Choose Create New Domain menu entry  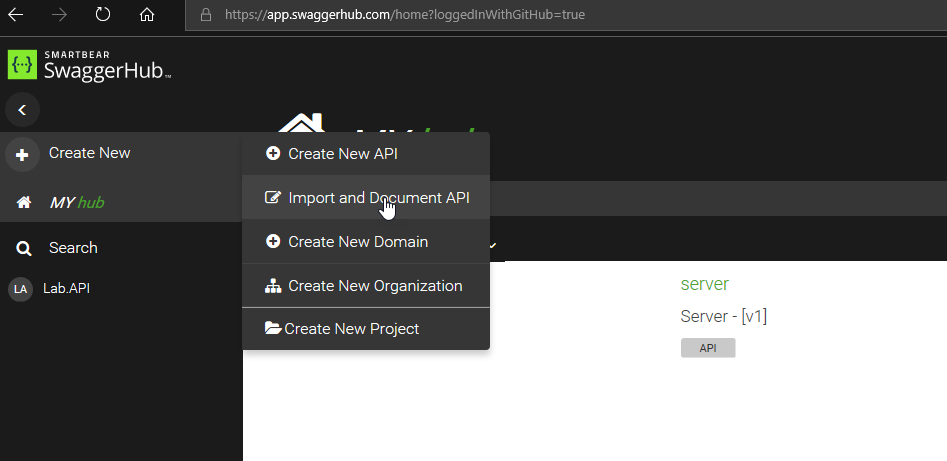coord(366,242)
